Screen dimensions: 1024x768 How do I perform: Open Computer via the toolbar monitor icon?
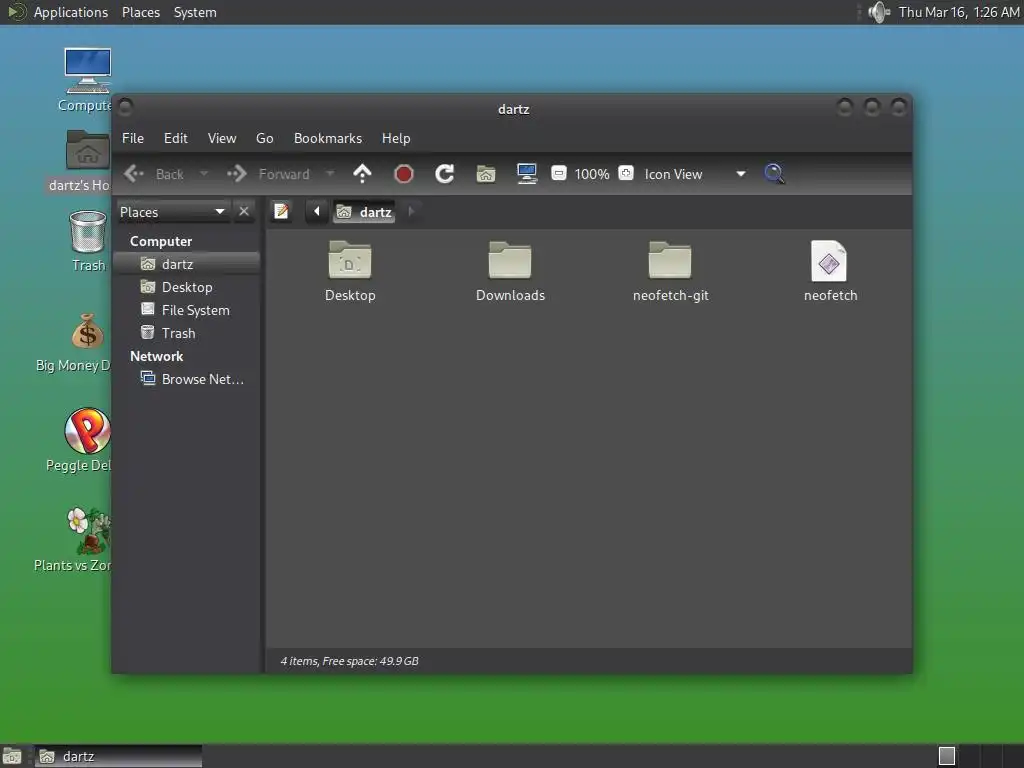(527, 174)
